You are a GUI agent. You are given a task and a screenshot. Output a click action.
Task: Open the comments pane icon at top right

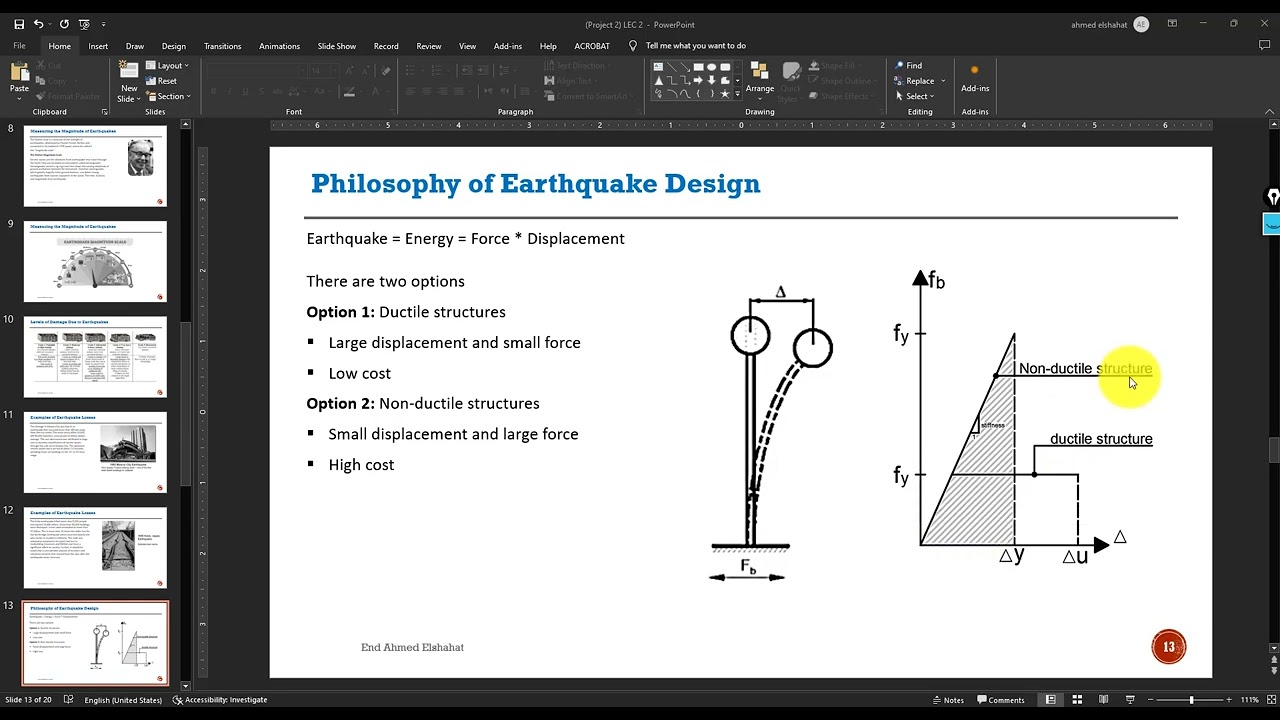(1264, 46)
